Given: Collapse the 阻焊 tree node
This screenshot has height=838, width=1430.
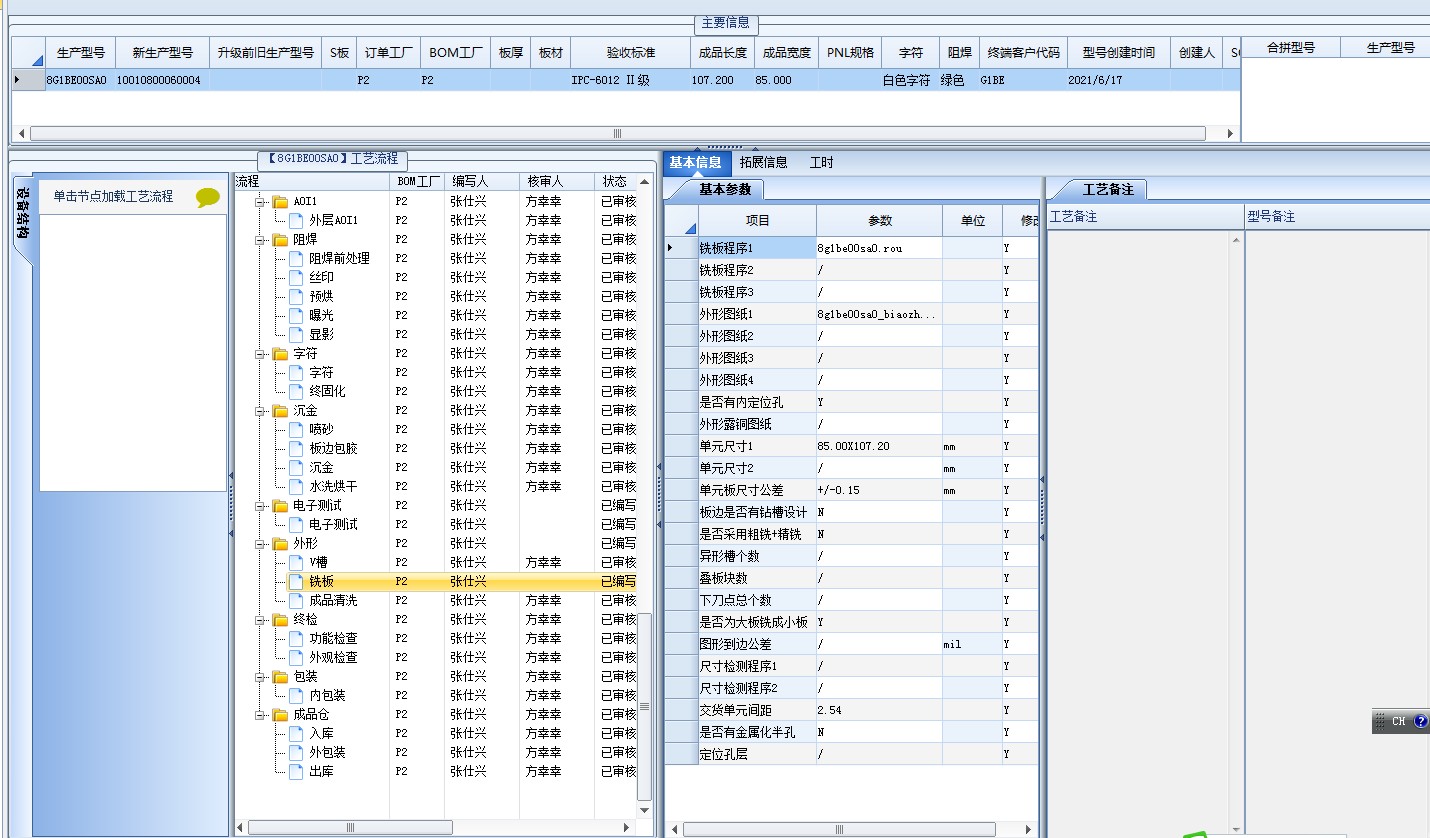Looking at the screenshot, I should pyautogui.click(x=260, y=239).
